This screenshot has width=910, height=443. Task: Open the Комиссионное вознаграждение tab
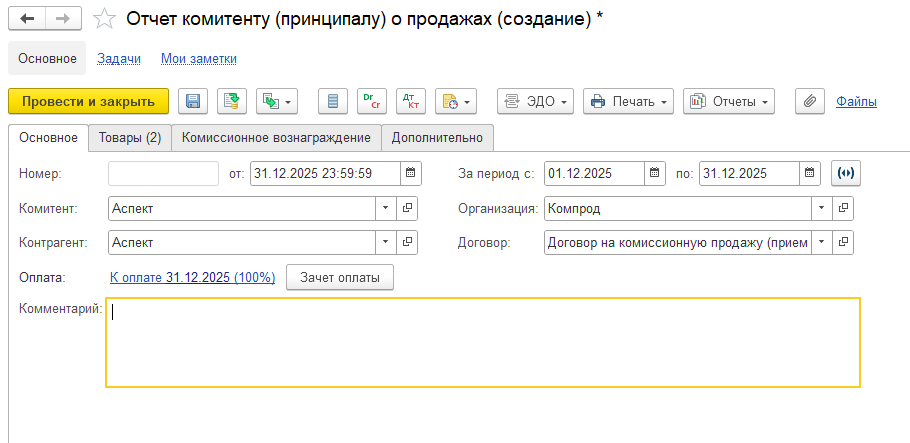pyautogui.click(x=276, y=137)
